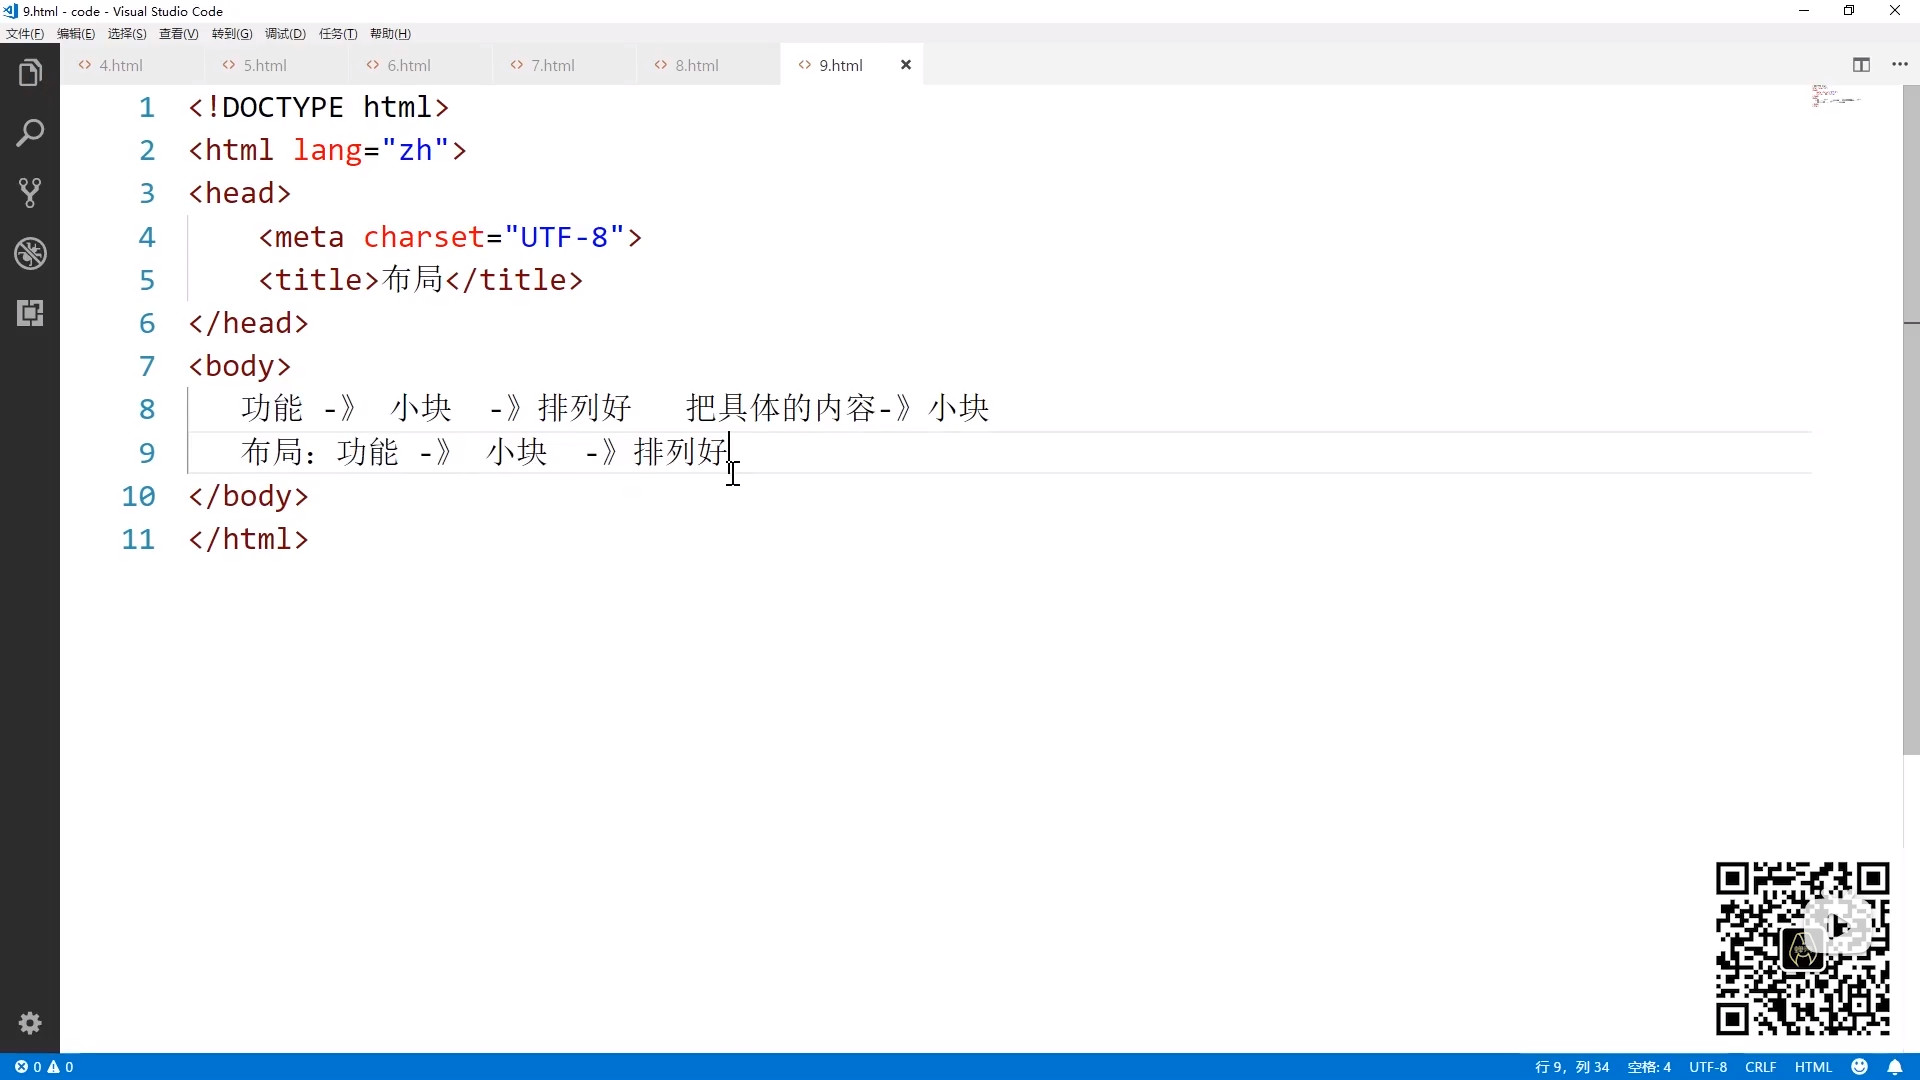1920x1080 pixels.
Task: Open the Search view in activity bar
Action: pyautogui.click(x=30, y=133)
